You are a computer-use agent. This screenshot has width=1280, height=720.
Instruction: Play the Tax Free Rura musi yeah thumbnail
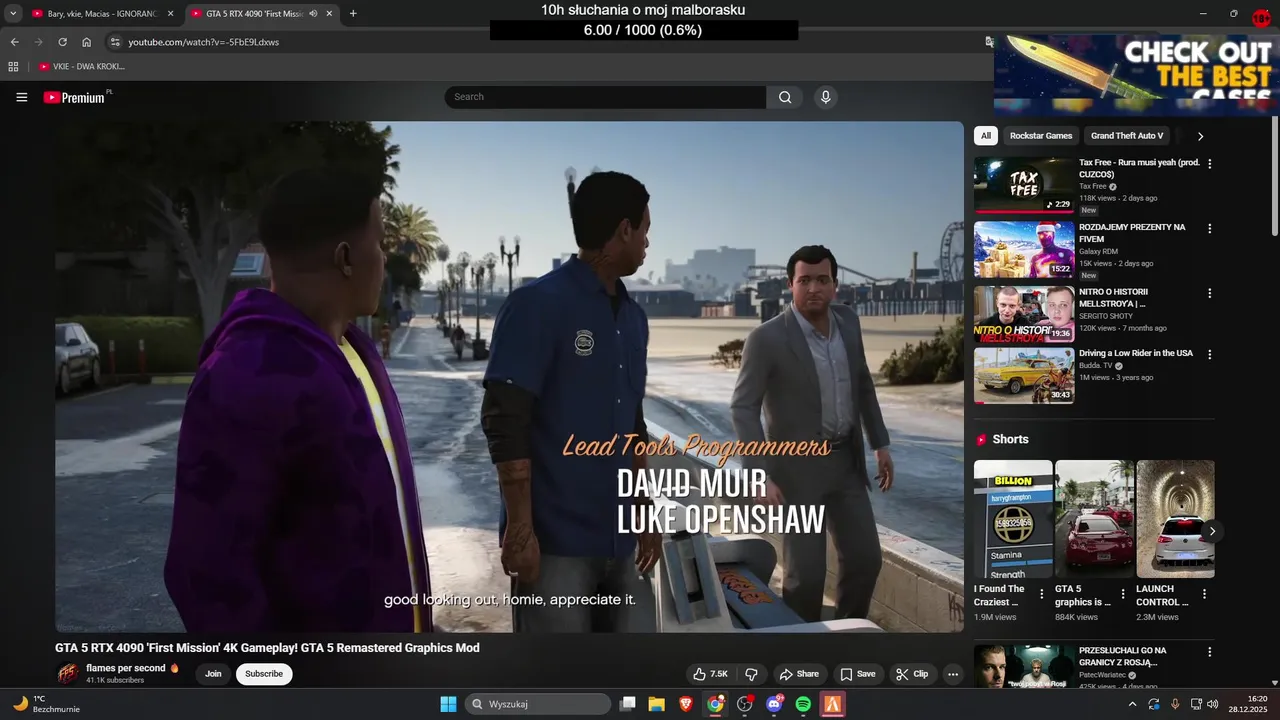tap(1024, 184)
